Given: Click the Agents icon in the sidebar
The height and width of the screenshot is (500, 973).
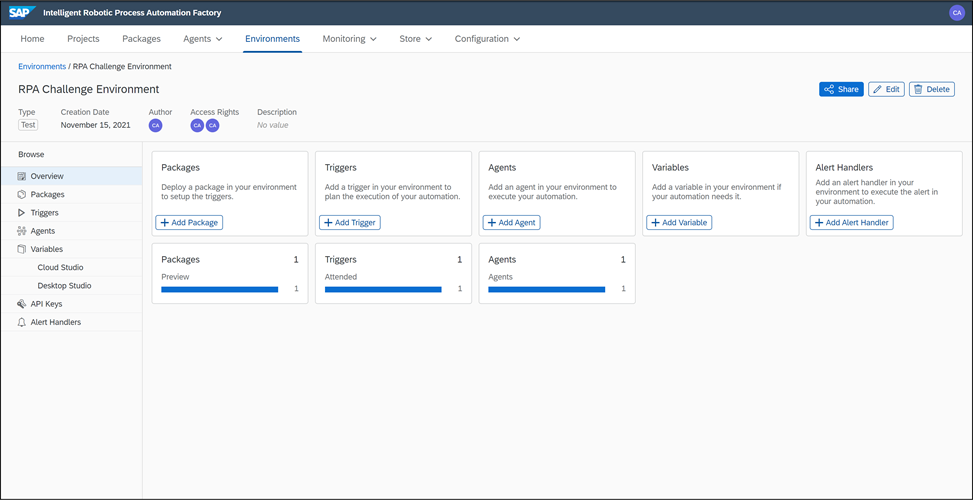Looking at the screenshot, I should point(22,231).
